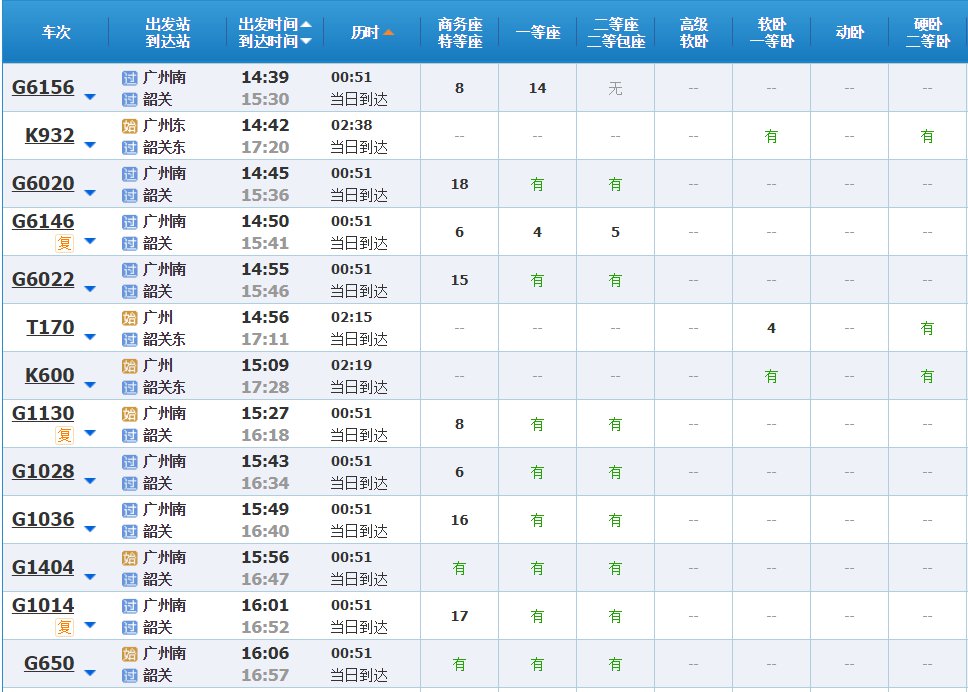
Task: Open train G6020 link
Action: 43,184
